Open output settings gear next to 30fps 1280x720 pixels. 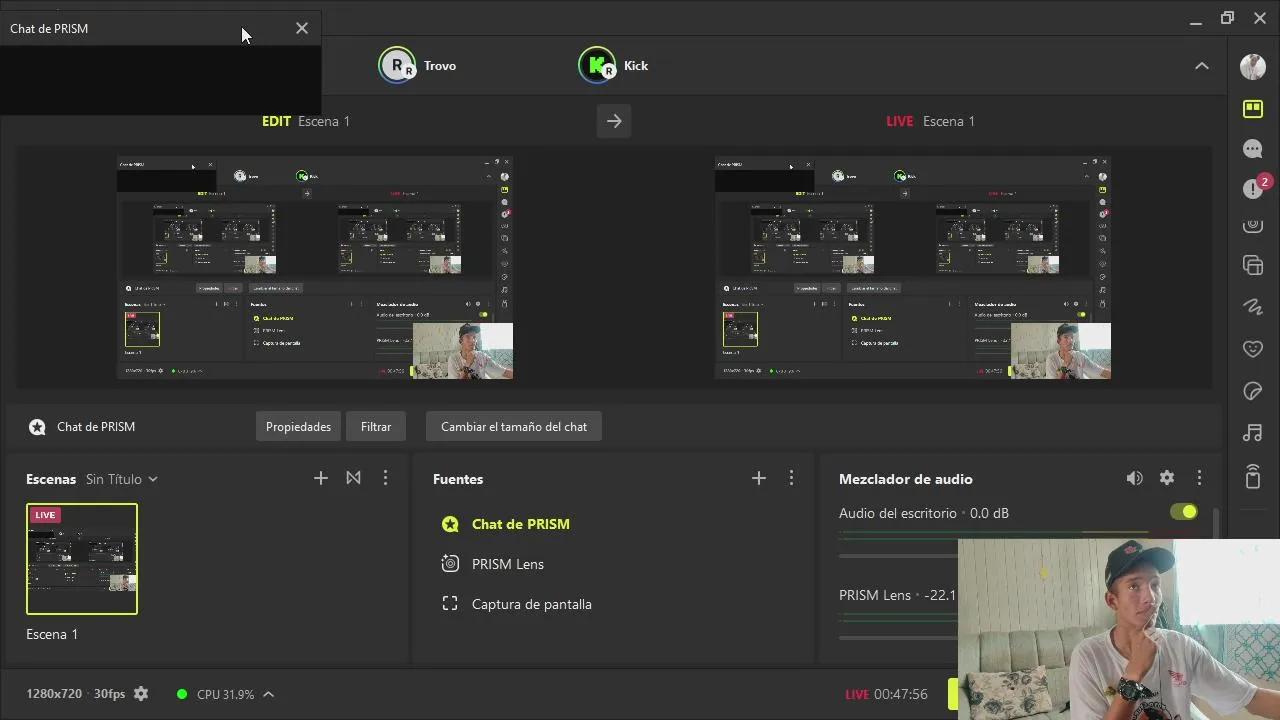click(141, 694)
